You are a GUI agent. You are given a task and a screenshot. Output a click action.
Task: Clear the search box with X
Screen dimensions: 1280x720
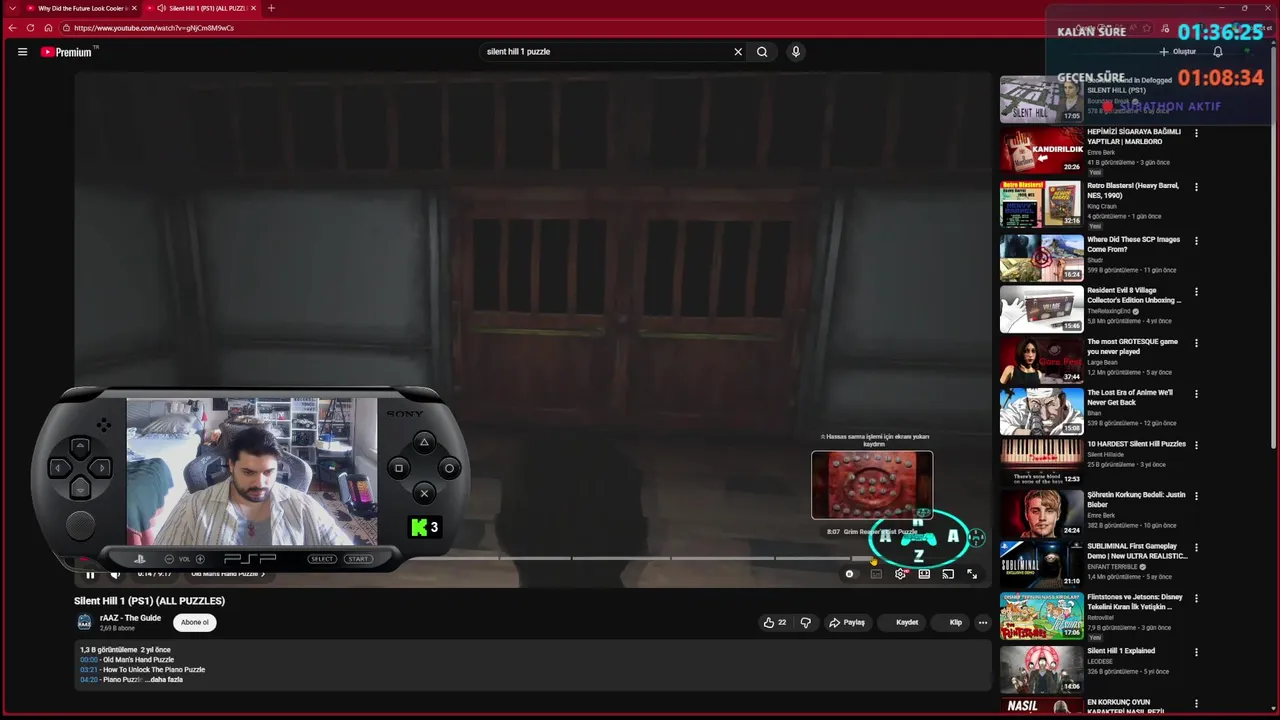pyautogui.click(x=738, y=52)
